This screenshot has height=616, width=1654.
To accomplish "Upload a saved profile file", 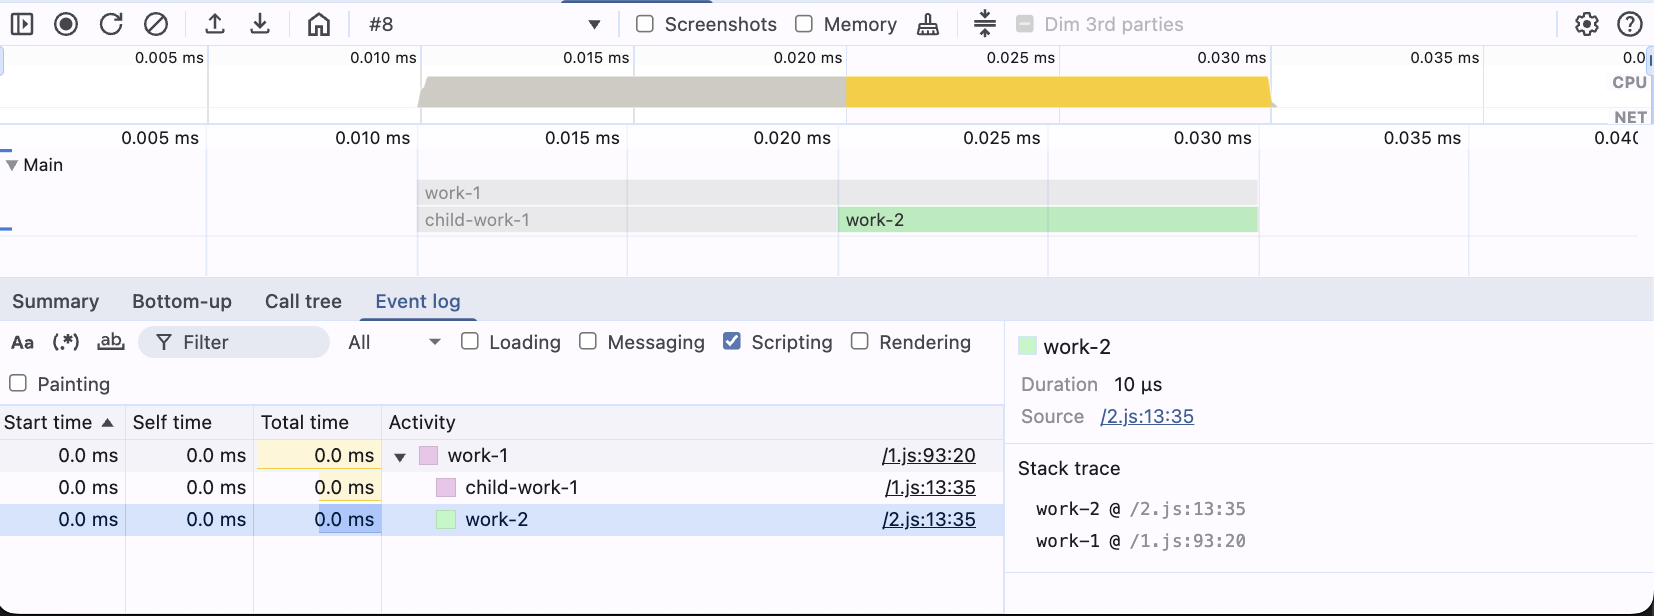I will [215, 24].
